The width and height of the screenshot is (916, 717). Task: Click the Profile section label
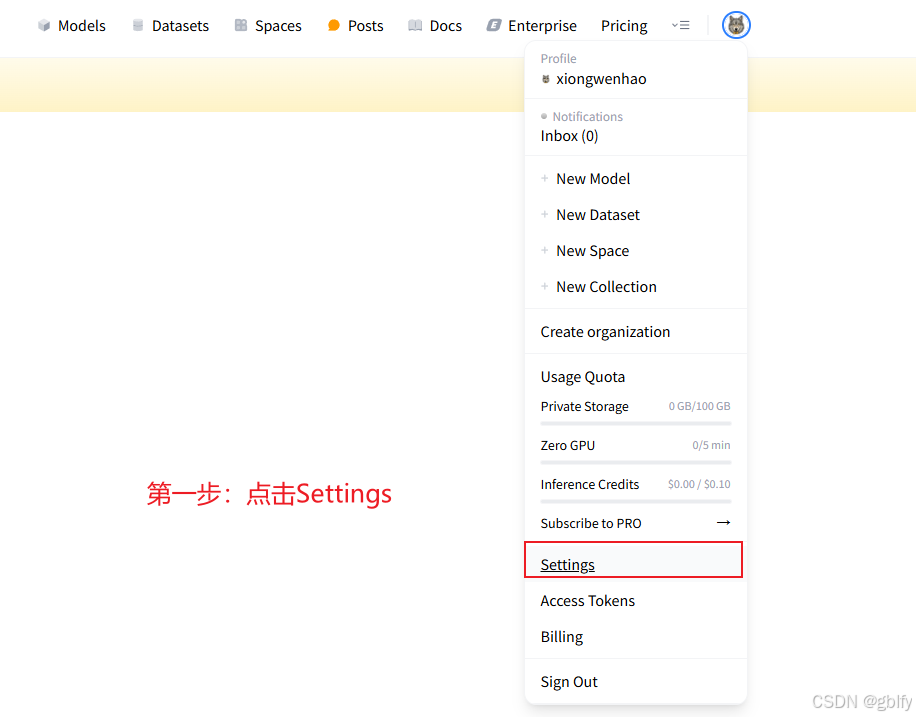click(558, 58)
